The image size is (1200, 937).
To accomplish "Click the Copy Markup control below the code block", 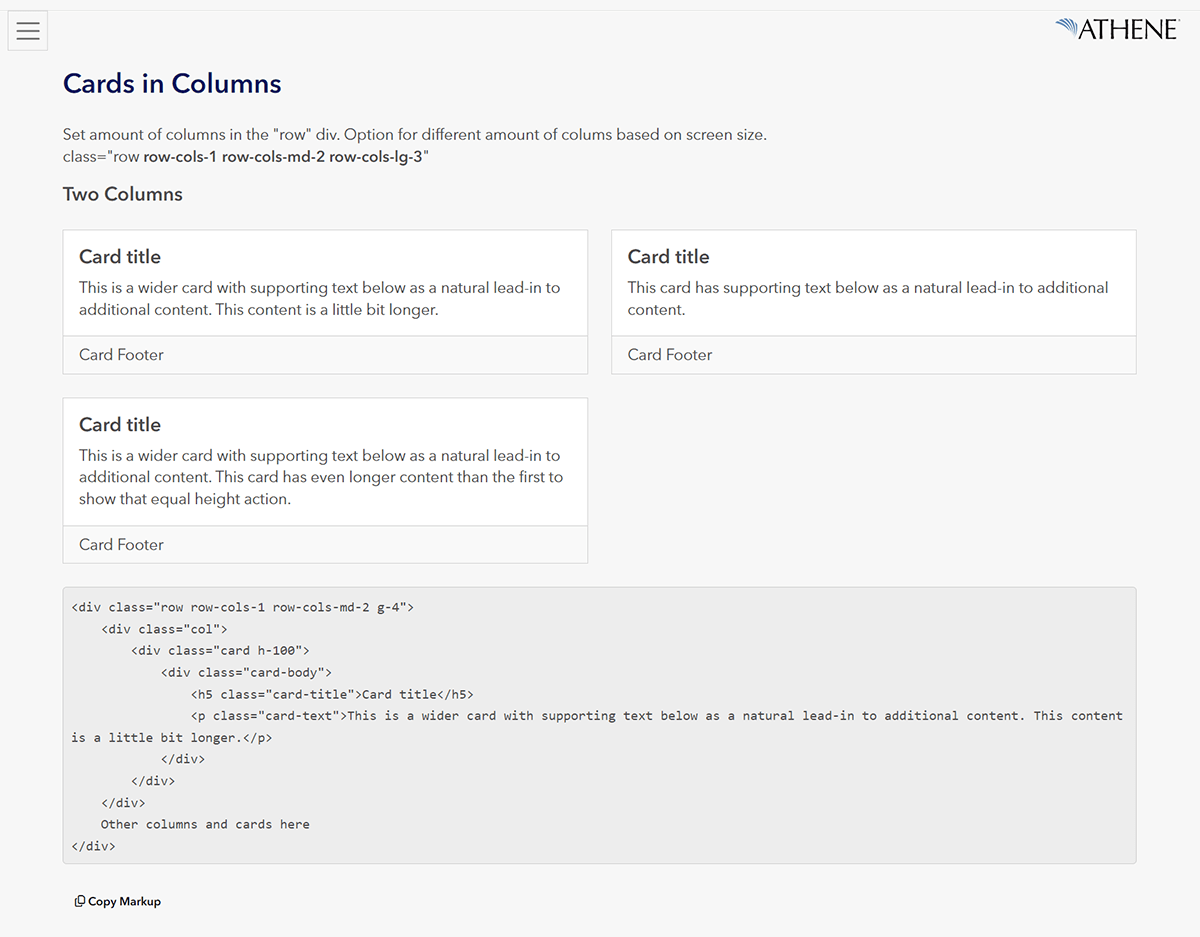I will click(x=117, y=901).
